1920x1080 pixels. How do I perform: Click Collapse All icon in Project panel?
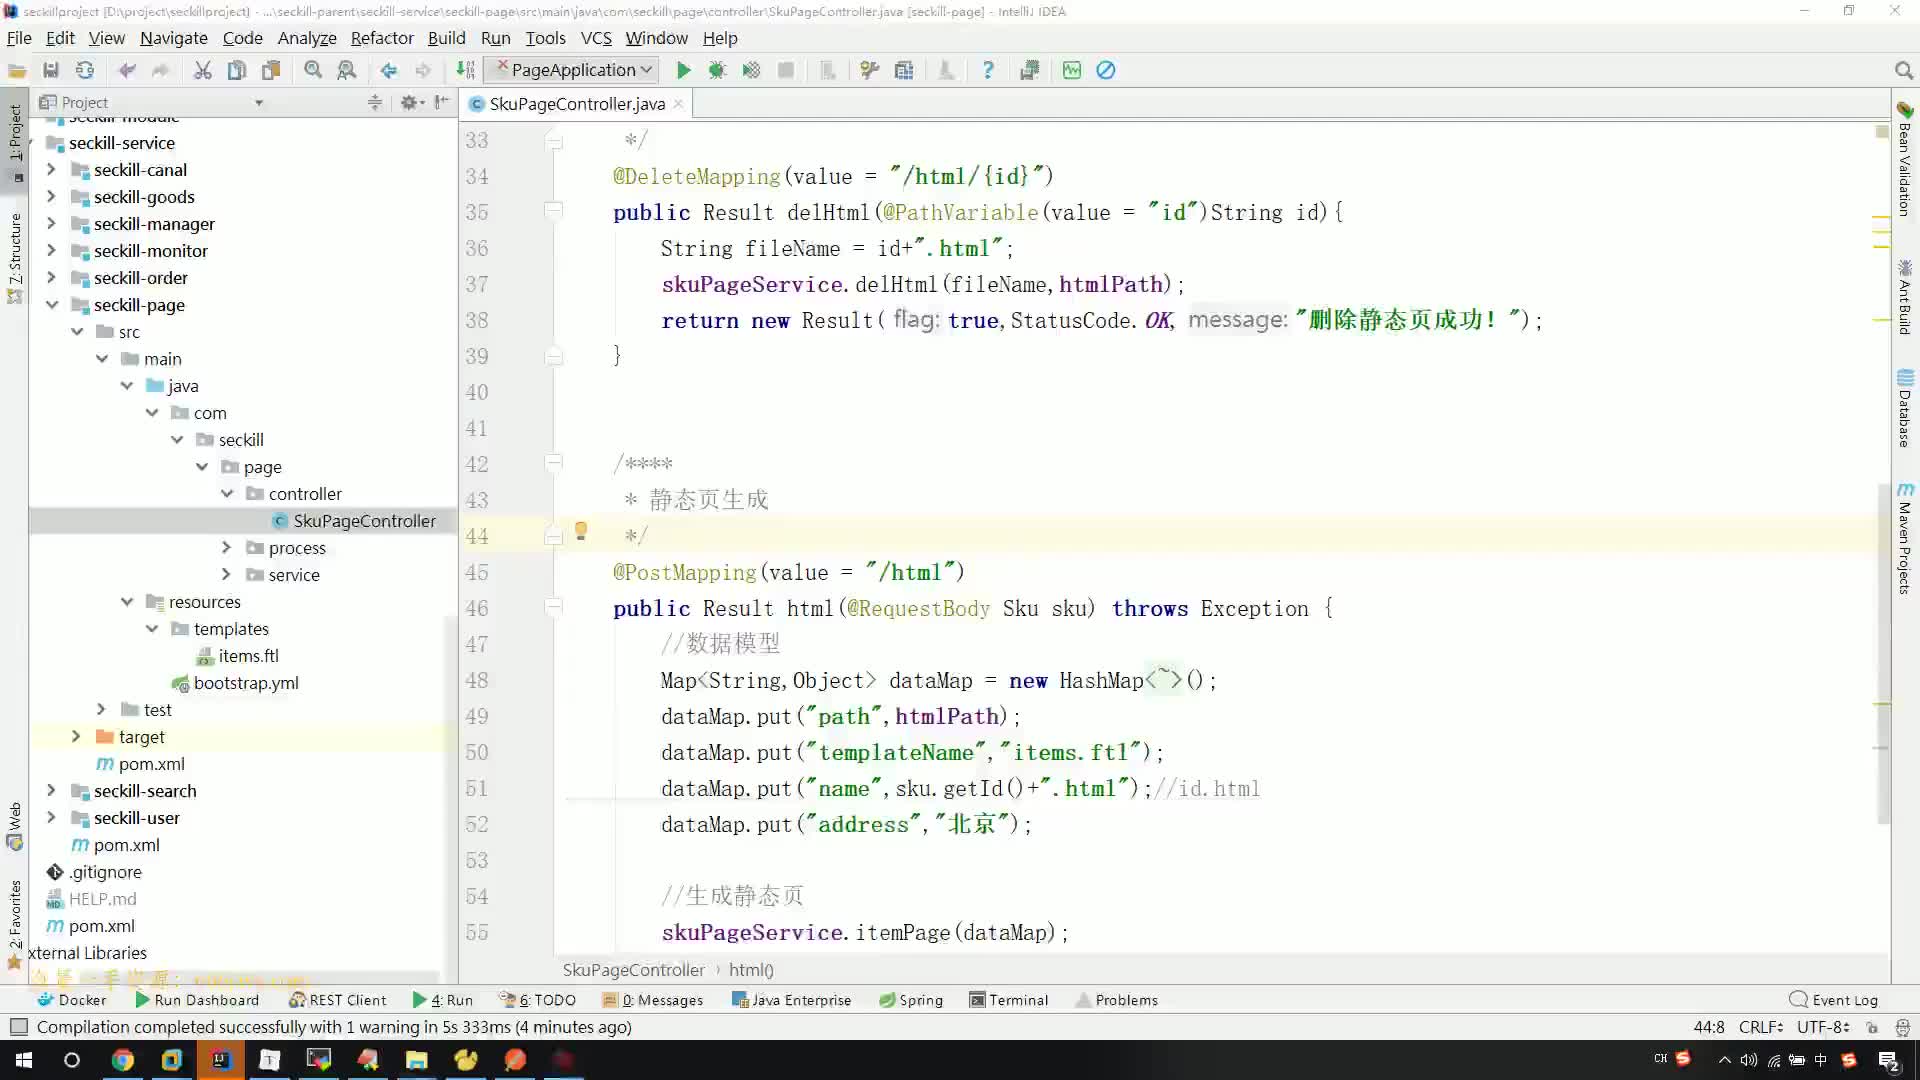[375, 102]
